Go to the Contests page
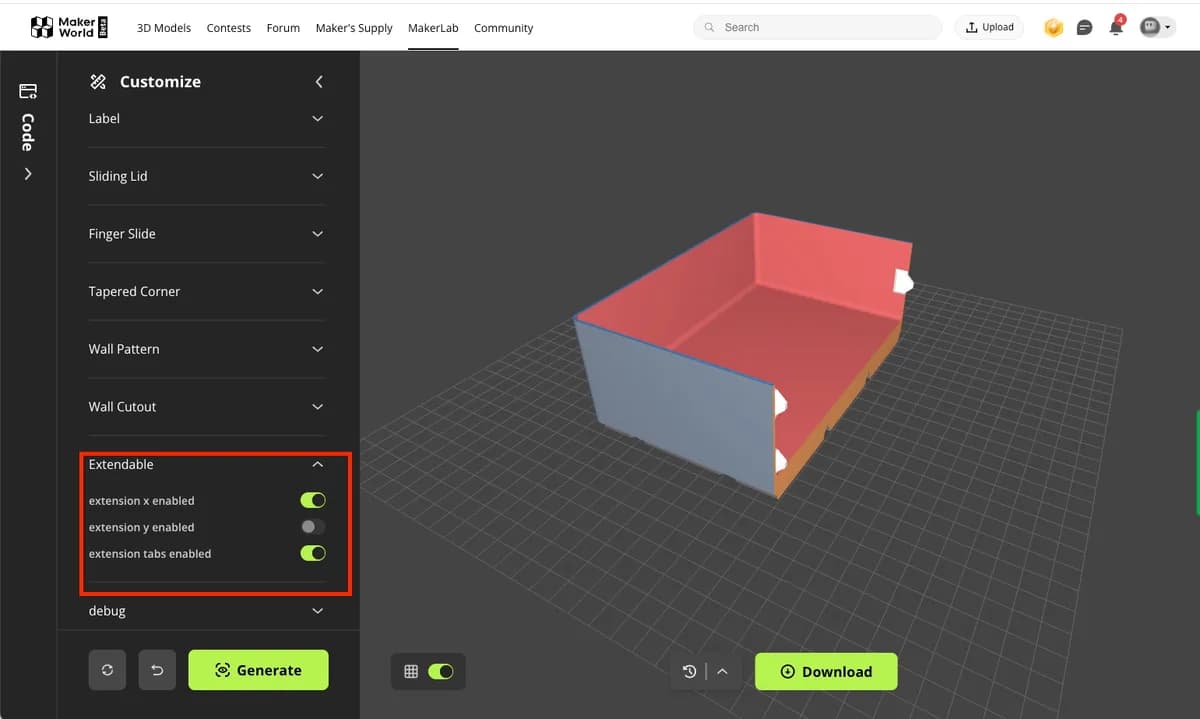 229,28
